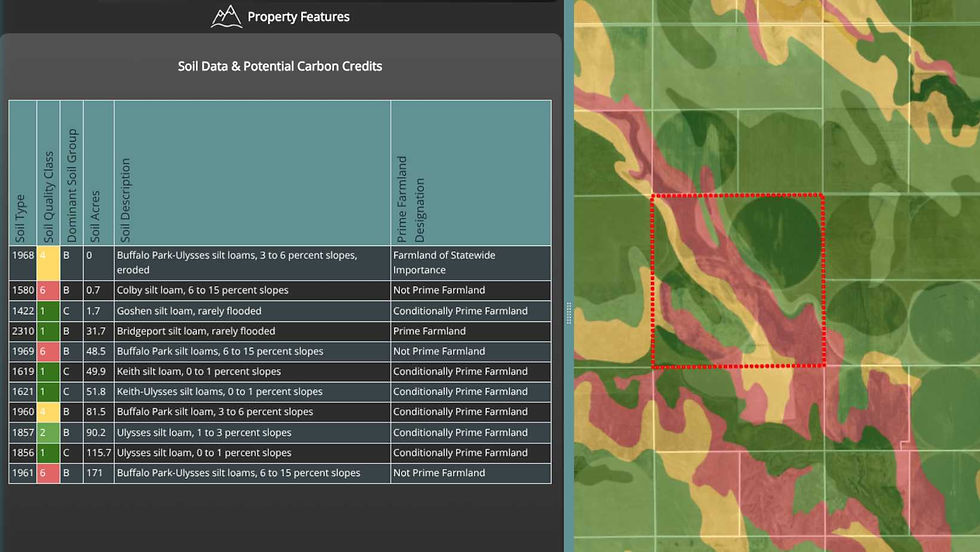Click green quality swatch for soil 1856
Screen dimensions: 980x552
coord(48,453)
